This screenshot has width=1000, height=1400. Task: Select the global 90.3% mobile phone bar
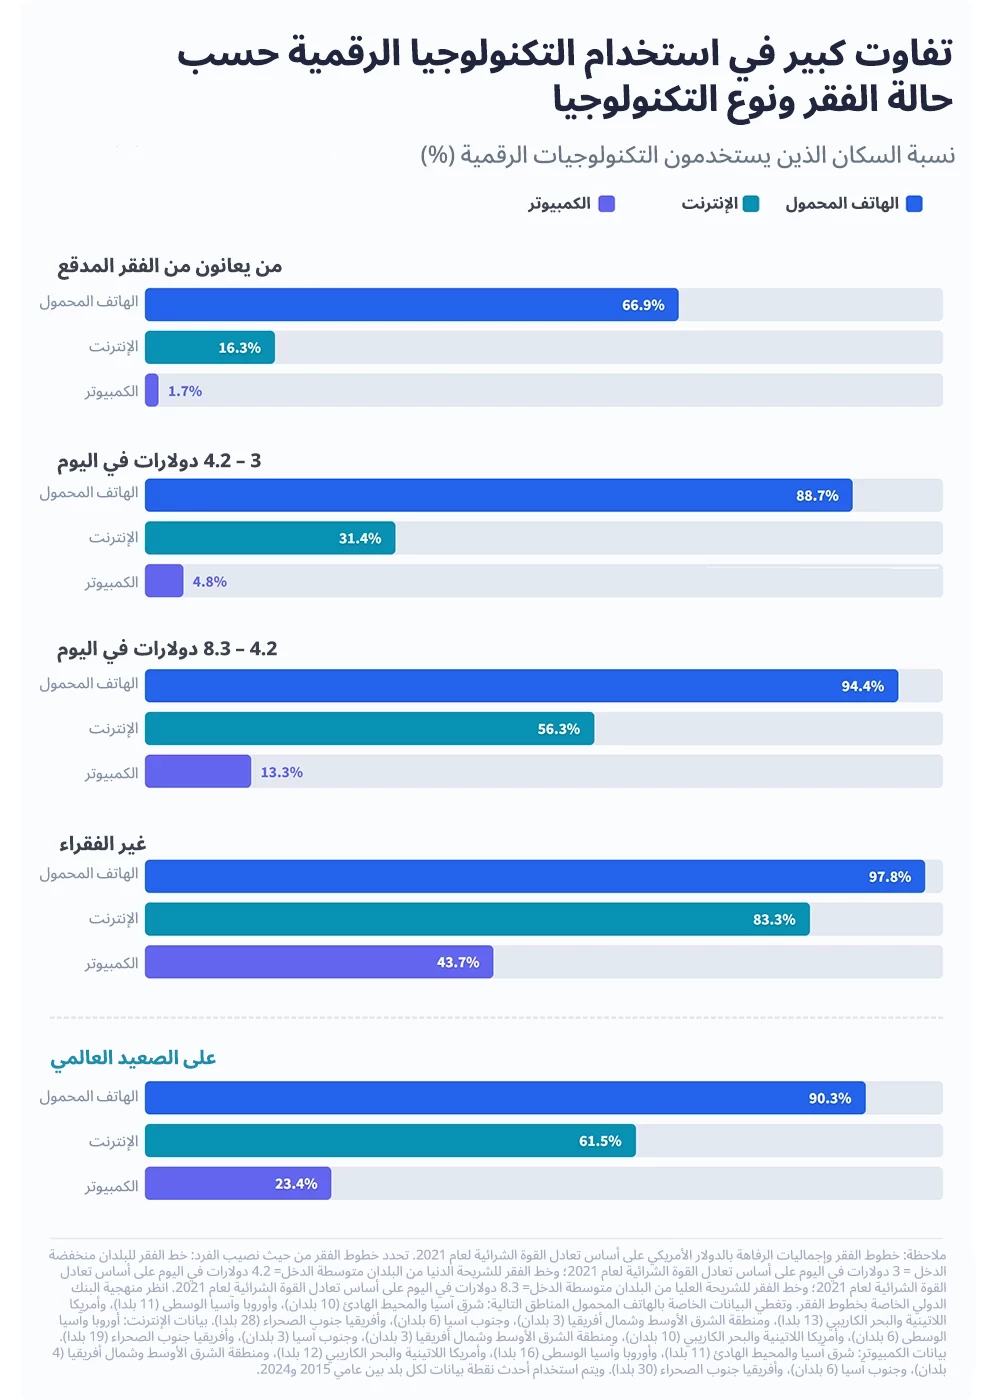505,1098
